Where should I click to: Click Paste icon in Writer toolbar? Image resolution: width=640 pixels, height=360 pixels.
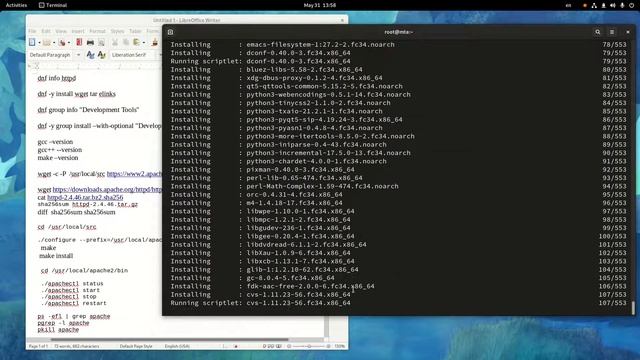137,42
